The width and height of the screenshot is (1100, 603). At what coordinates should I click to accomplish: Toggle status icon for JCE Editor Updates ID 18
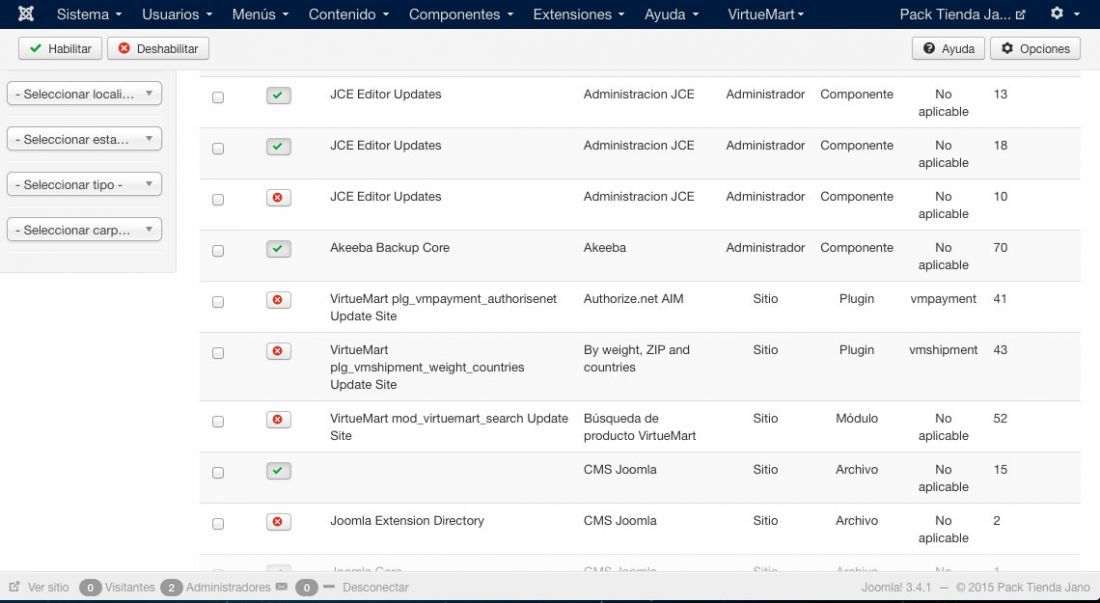[x=279, y=147]
